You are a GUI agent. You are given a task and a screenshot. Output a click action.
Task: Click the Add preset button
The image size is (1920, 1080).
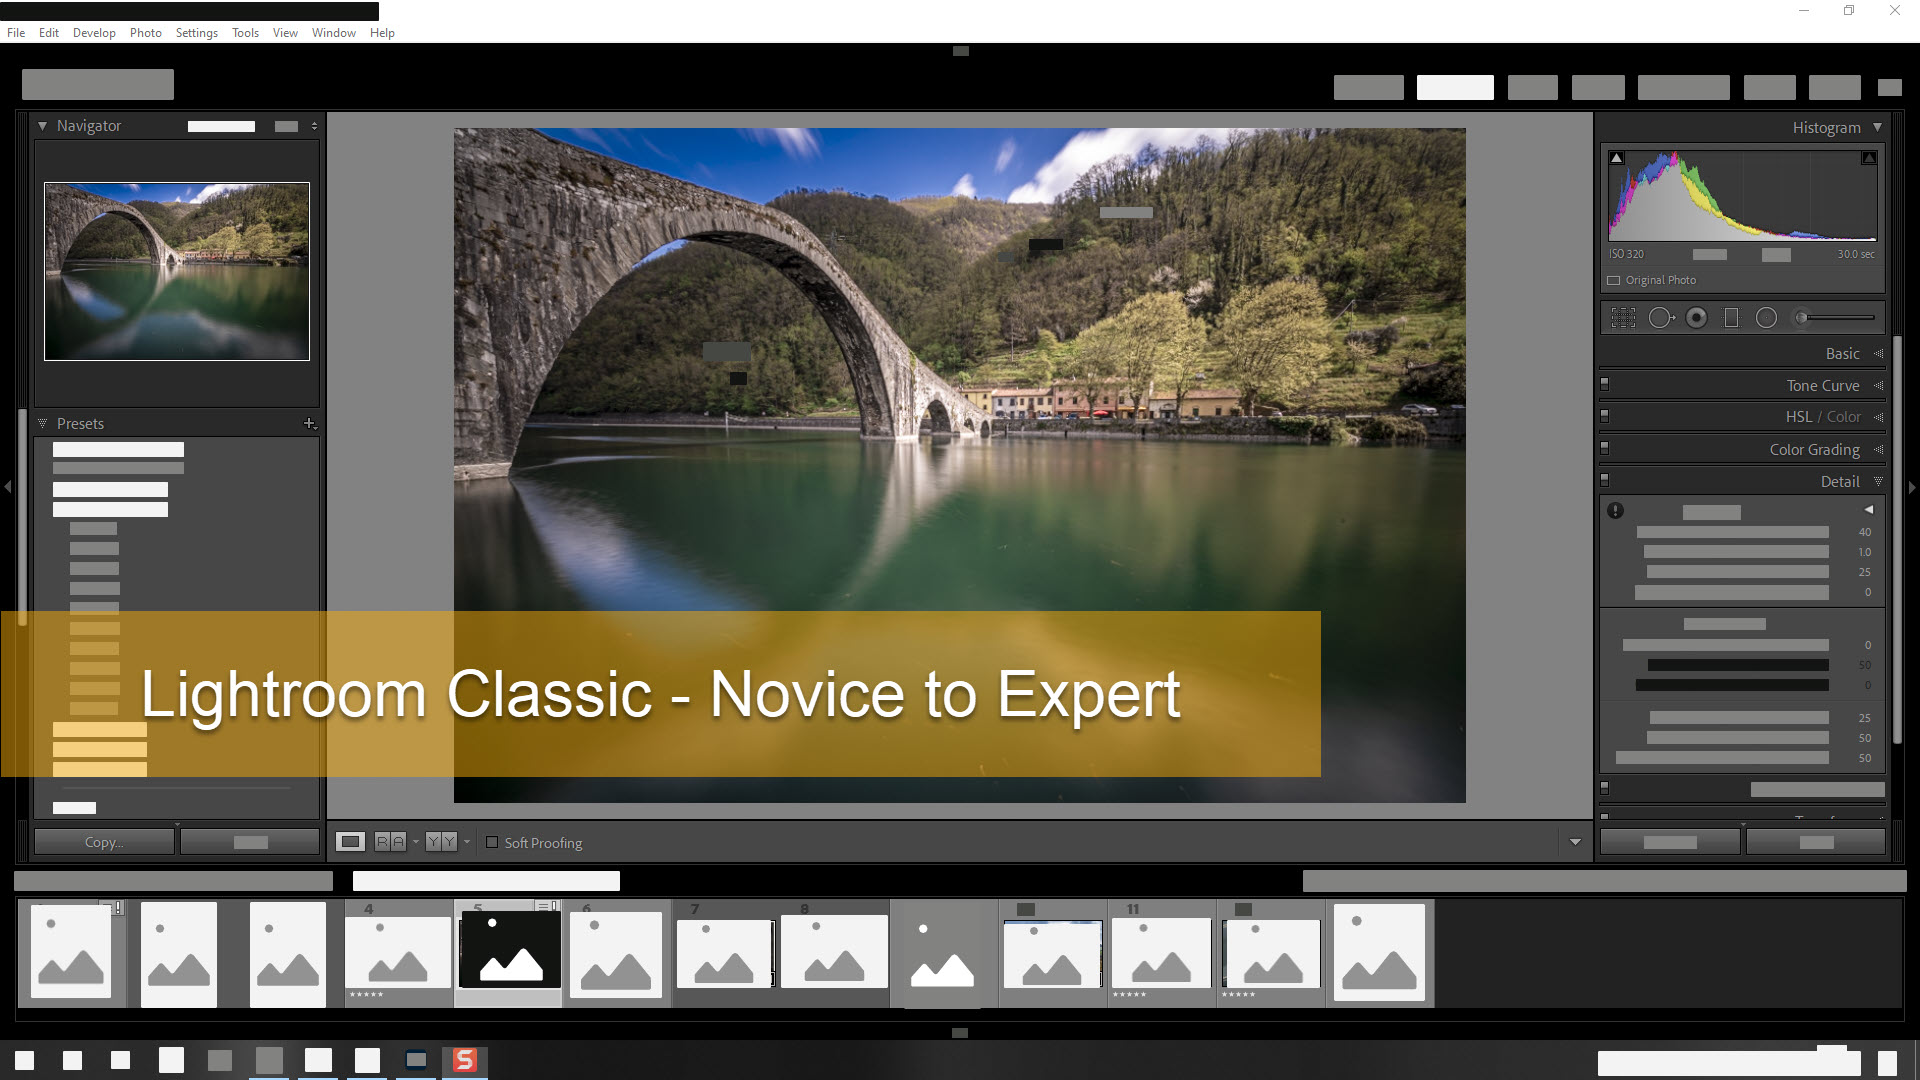(x=307, y=422)
